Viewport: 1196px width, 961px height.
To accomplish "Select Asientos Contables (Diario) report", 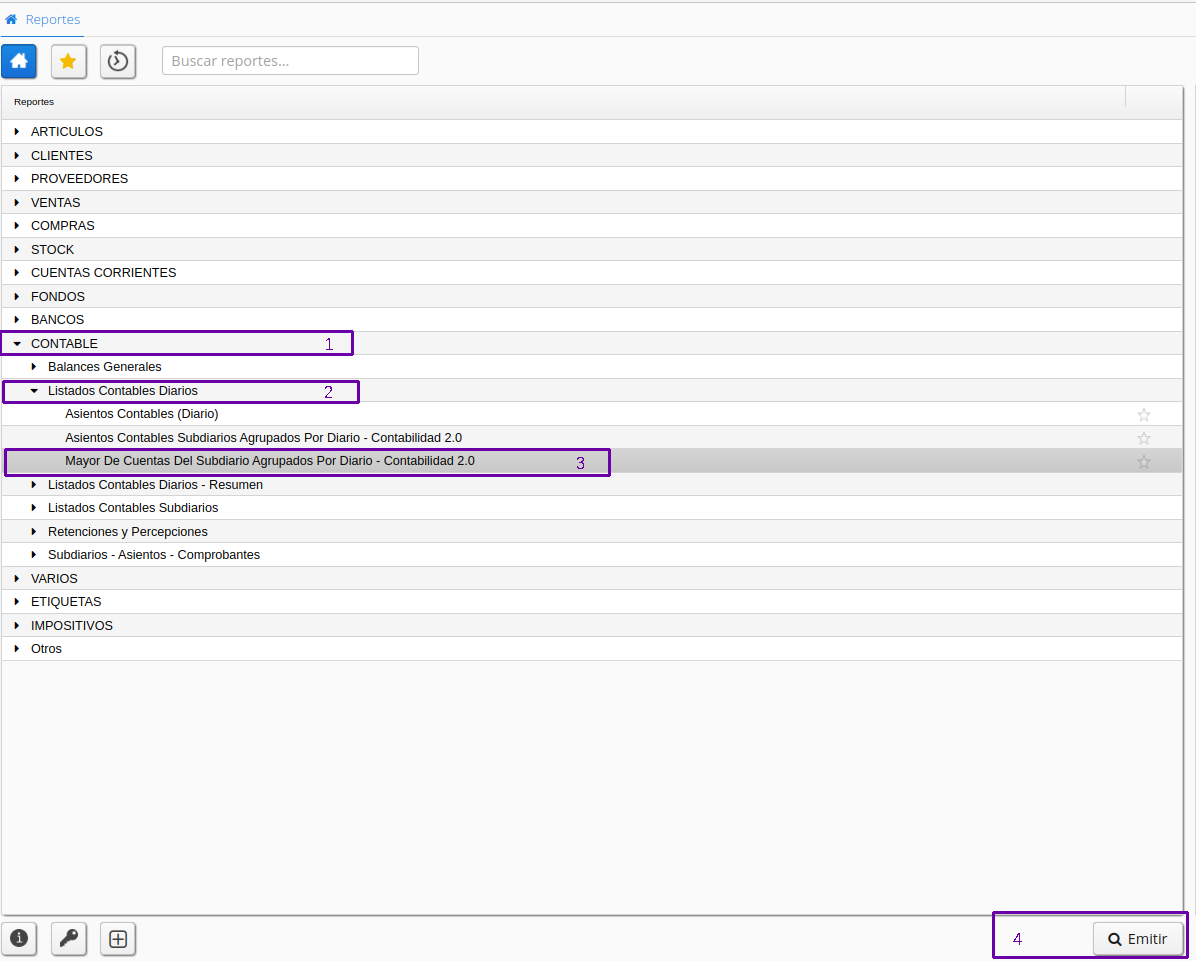I will tap(142, 414).
